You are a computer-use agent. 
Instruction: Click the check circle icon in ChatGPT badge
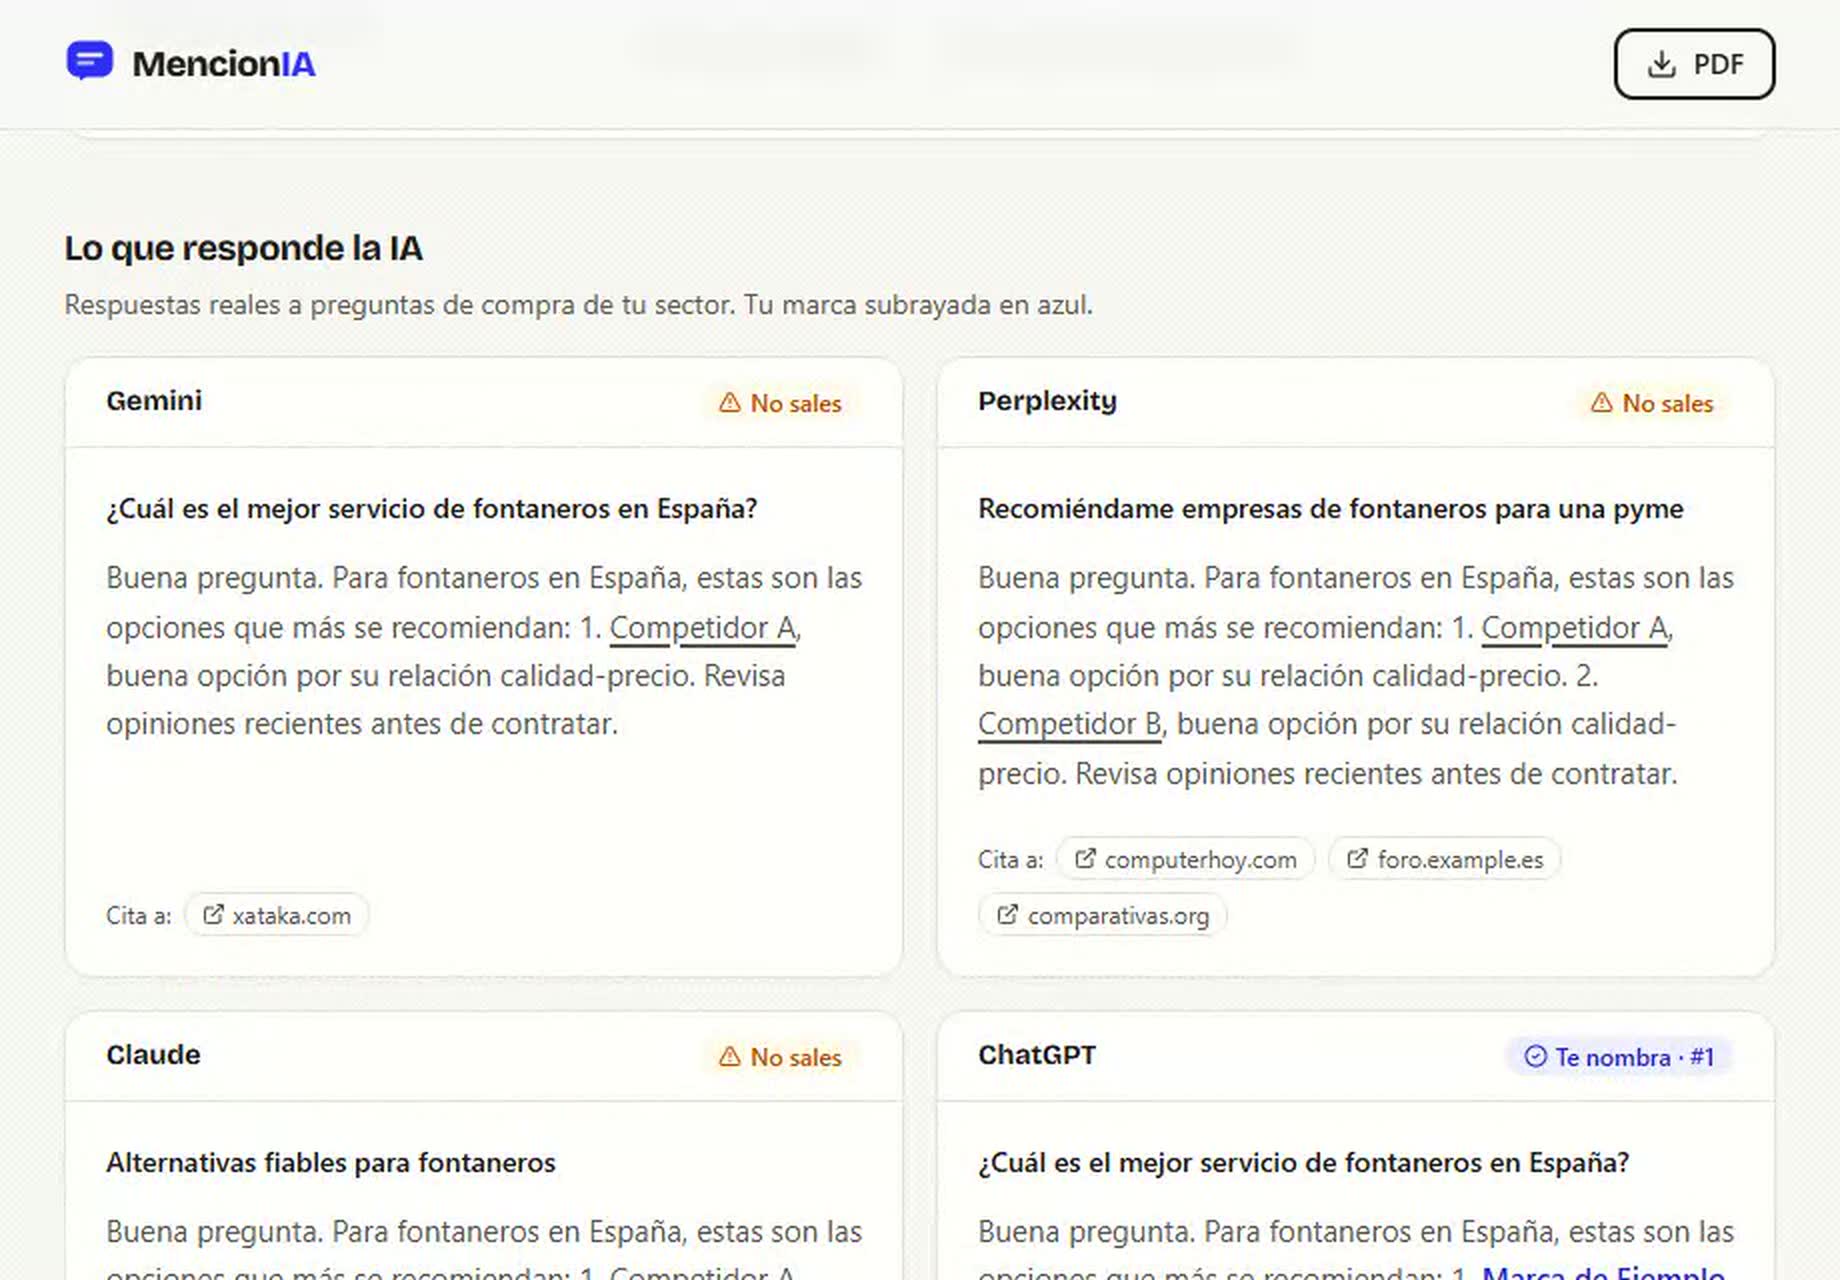coord(1535,1056)
